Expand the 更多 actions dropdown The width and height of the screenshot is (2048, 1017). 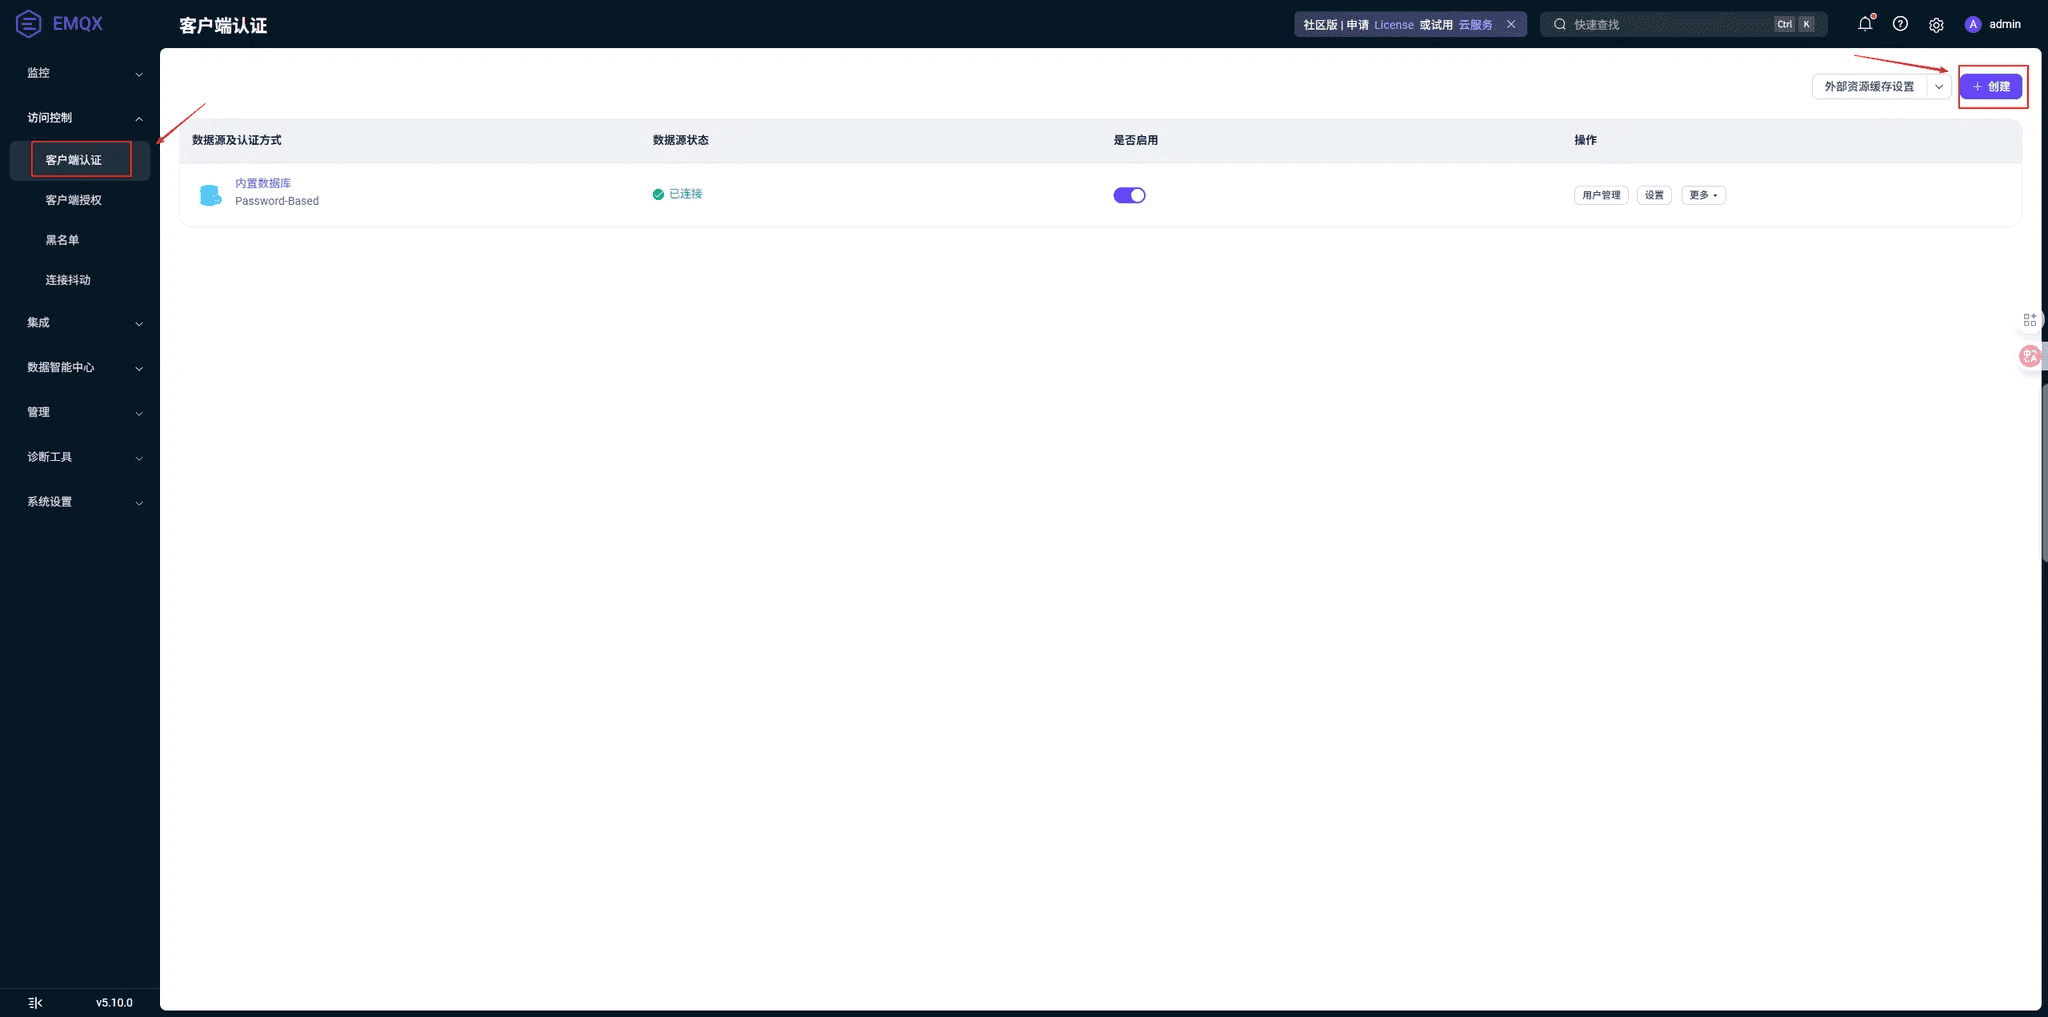1703,195
